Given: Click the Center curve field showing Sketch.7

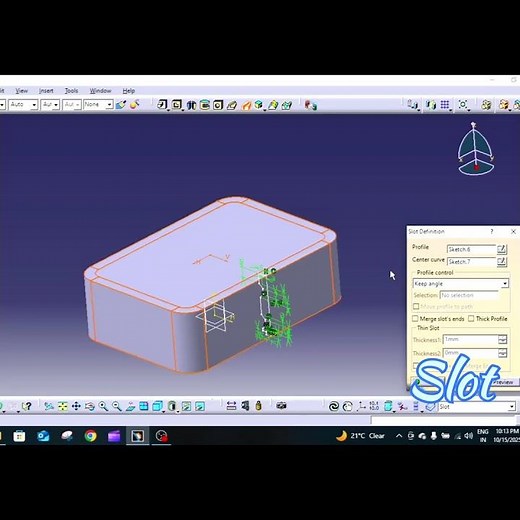Looking at the screenshot, I should [471, 262].
